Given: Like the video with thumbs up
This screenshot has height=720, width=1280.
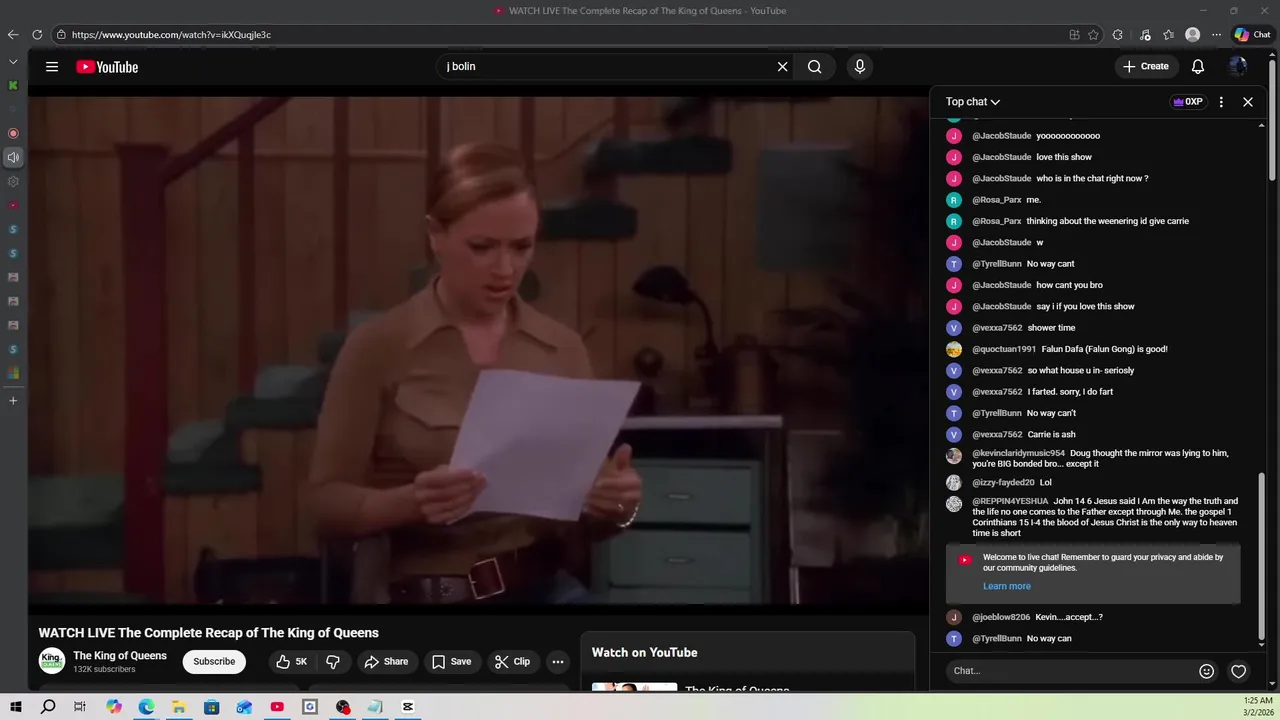Looking at the screenshot, I should coord(292,661).
